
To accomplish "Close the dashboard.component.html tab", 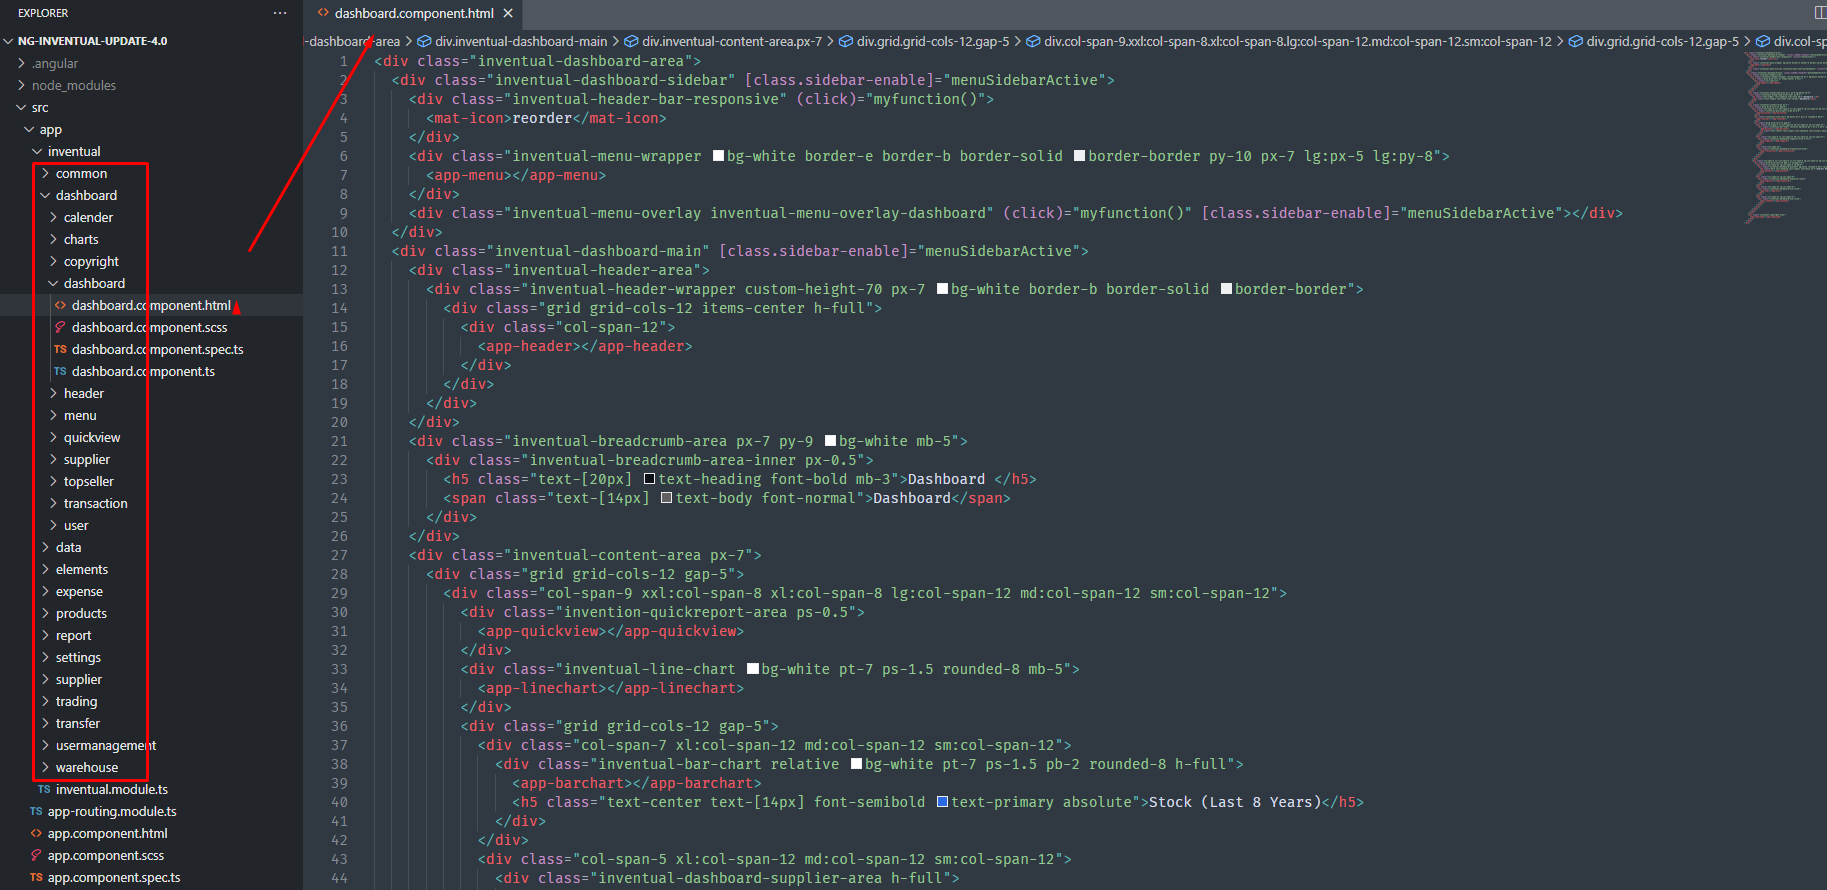I will coord(508,13).
